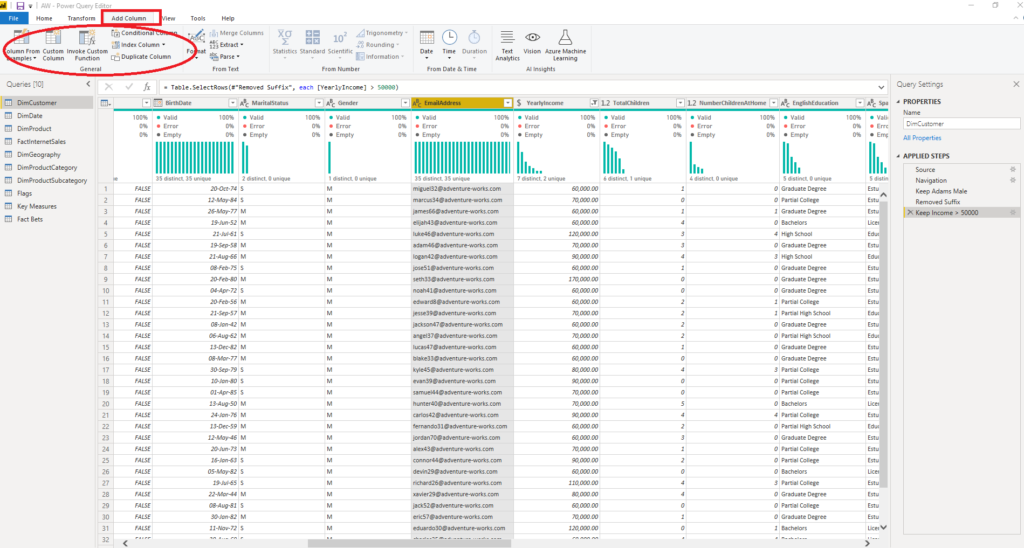Screen dimensions: 1024x548
Task: Click the horizontal scrollbar thumb
Action: [408, 543]
